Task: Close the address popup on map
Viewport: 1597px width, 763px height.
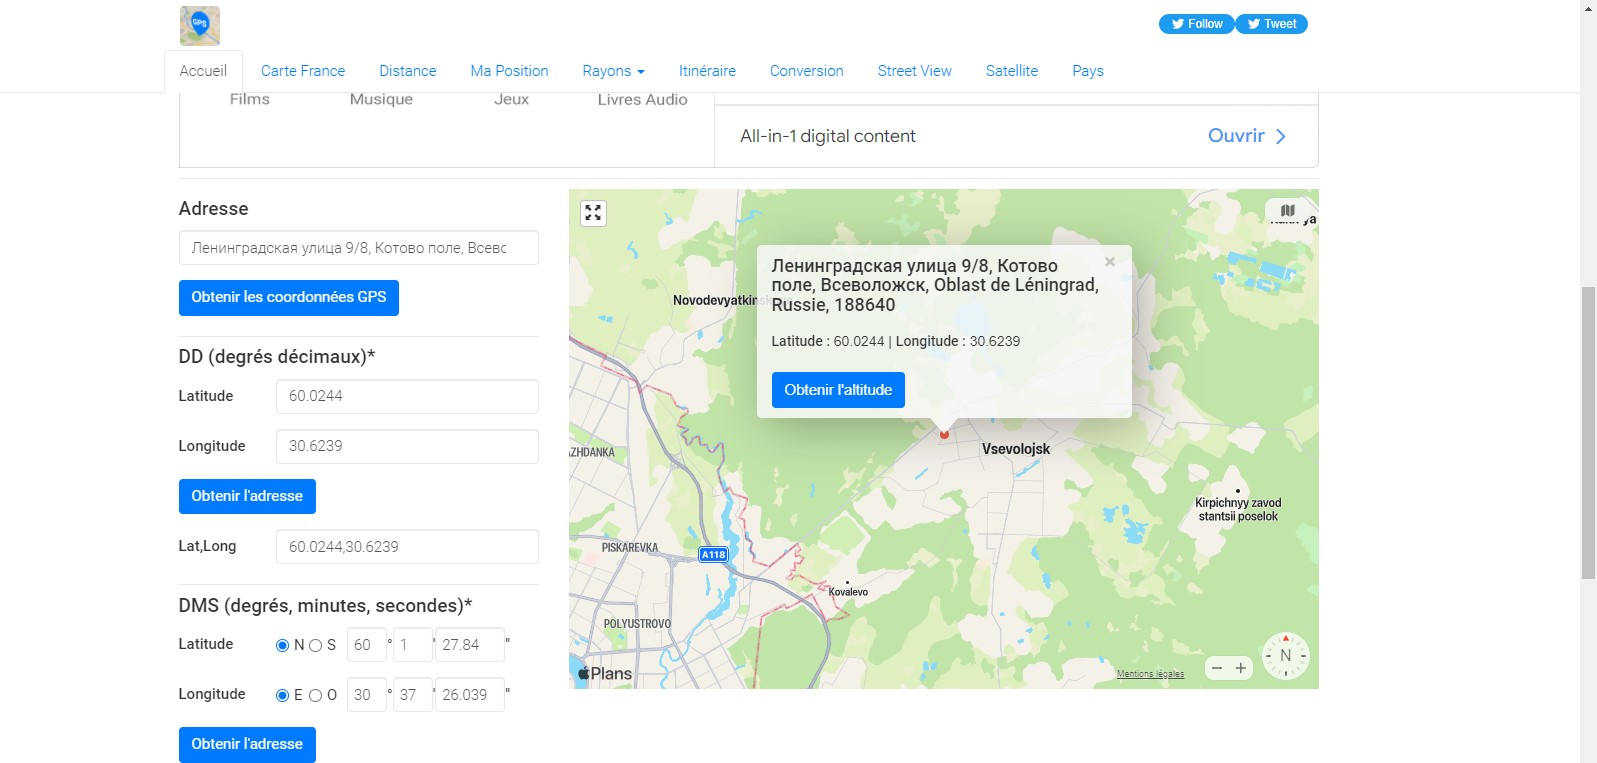Action: click(x=1109, y=262)
